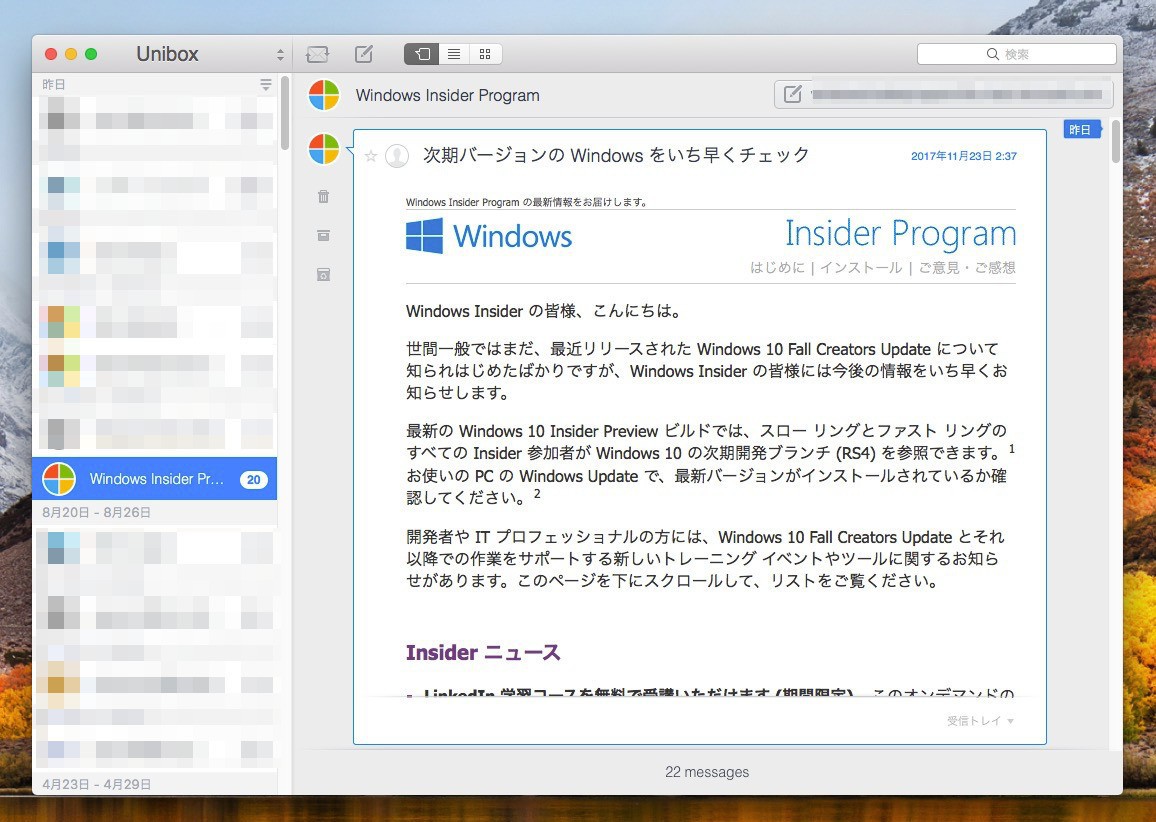Image resolution: width=1156 pixels, height=822 pixels.
Task: Click the はじめに link
Action: click(777, 268)
